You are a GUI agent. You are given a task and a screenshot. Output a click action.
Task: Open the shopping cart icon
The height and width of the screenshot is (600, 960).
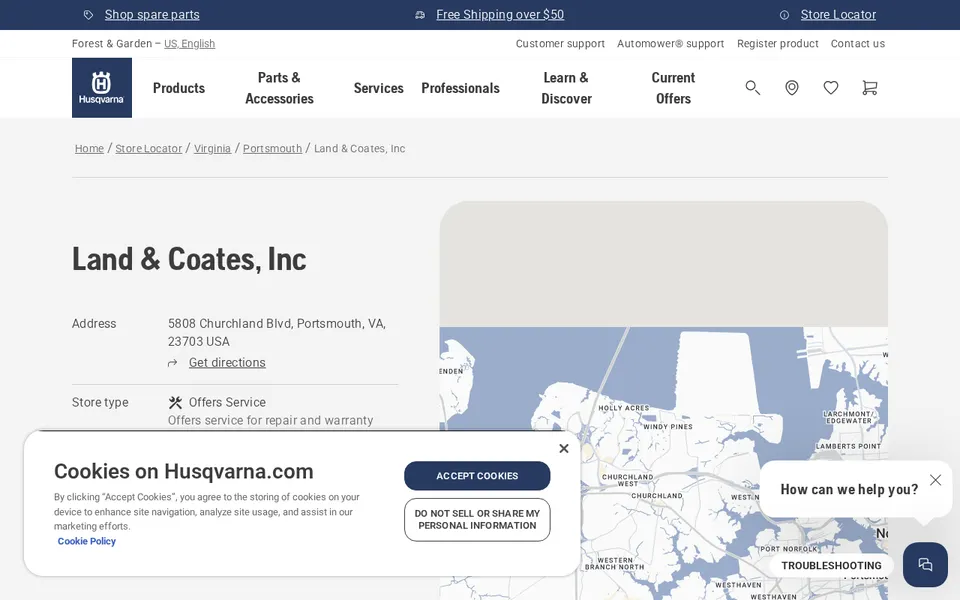pyautogui.click(x=869, y=88)
